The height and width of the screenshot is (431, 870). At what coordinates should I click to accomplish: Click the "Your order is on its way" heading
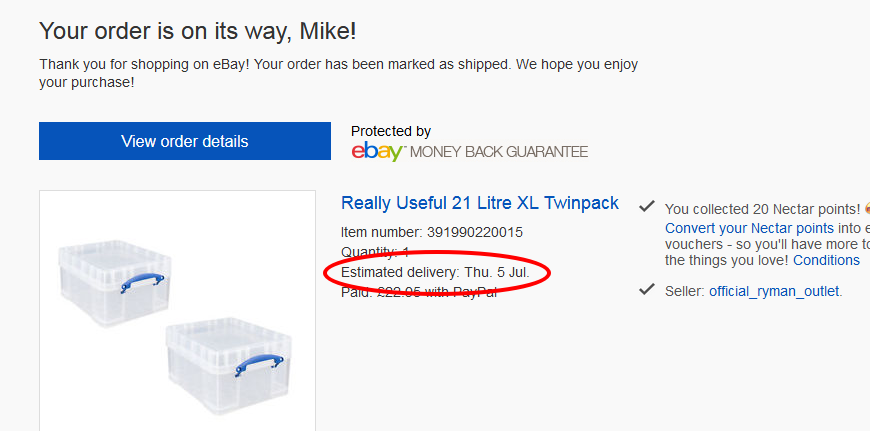(x=197, y=32)
